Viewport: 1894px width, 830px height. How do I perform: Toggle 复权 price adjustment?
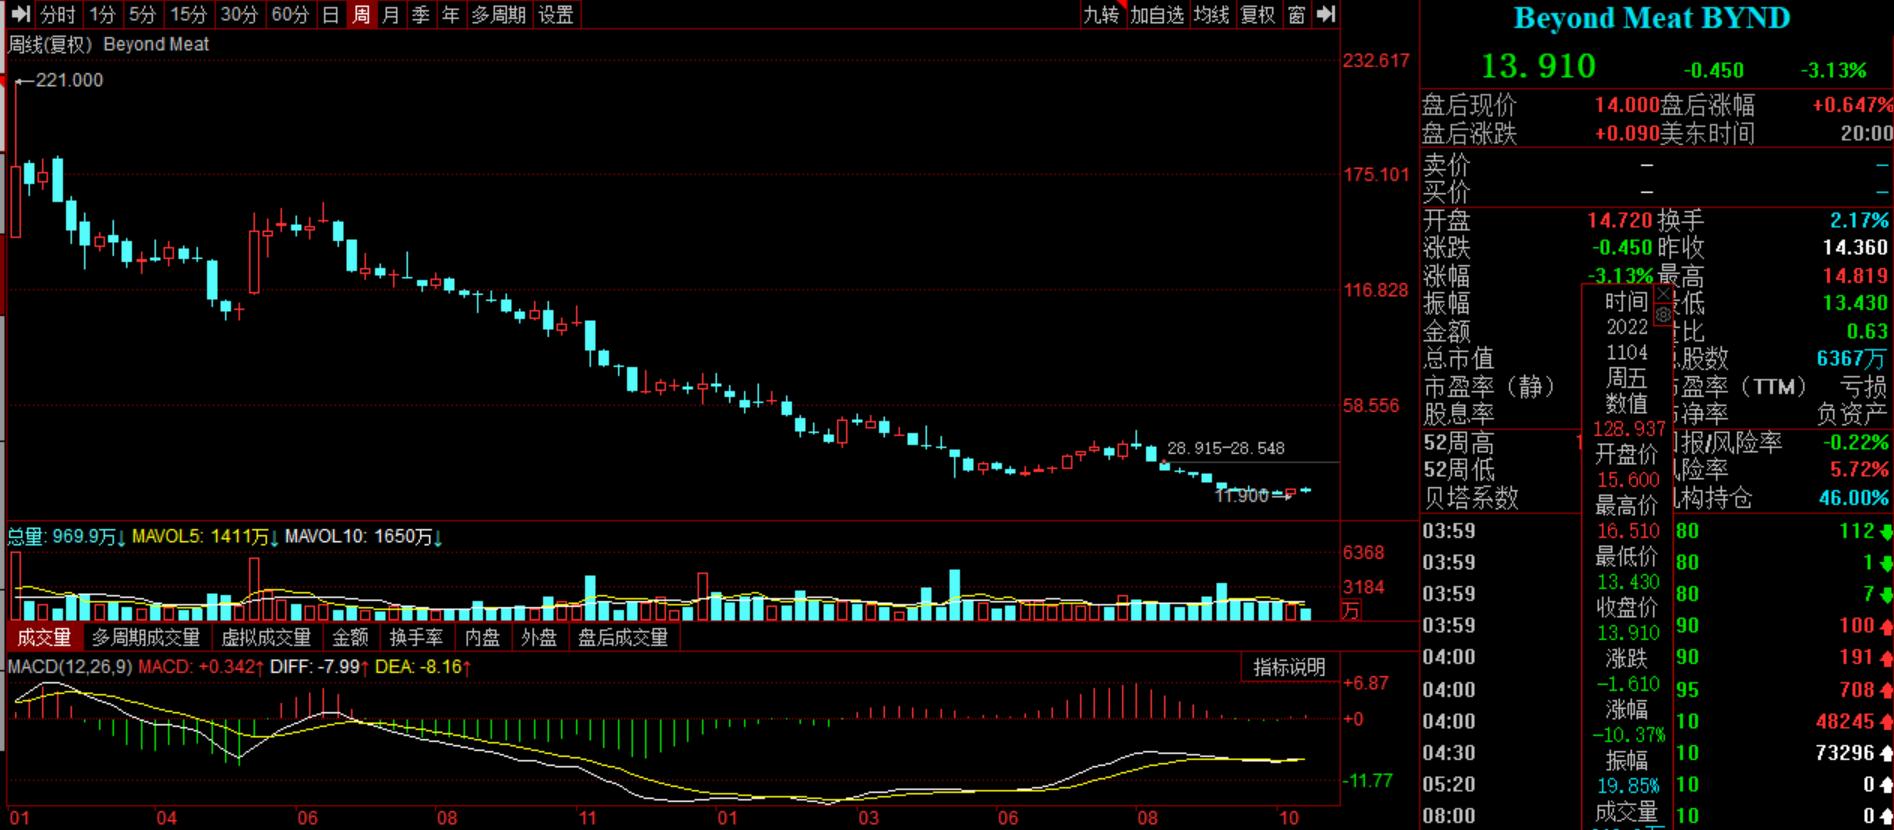pos(1258,14)
